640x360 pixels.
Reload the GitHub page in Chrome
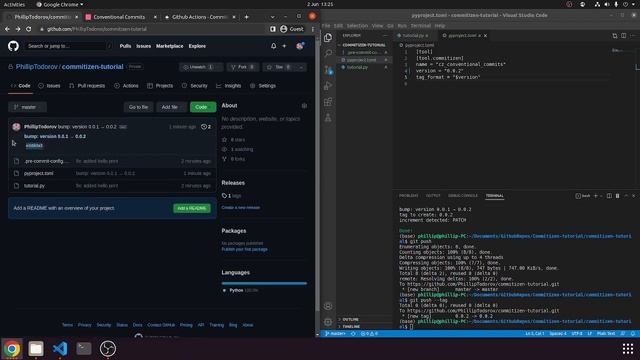coord(29,29)
